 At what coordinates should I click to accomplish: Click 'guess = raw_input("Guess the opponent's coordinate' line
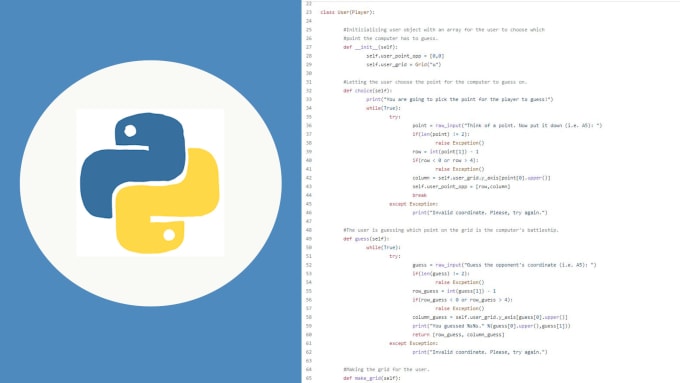pyautogui.click(x=504, y=265)
